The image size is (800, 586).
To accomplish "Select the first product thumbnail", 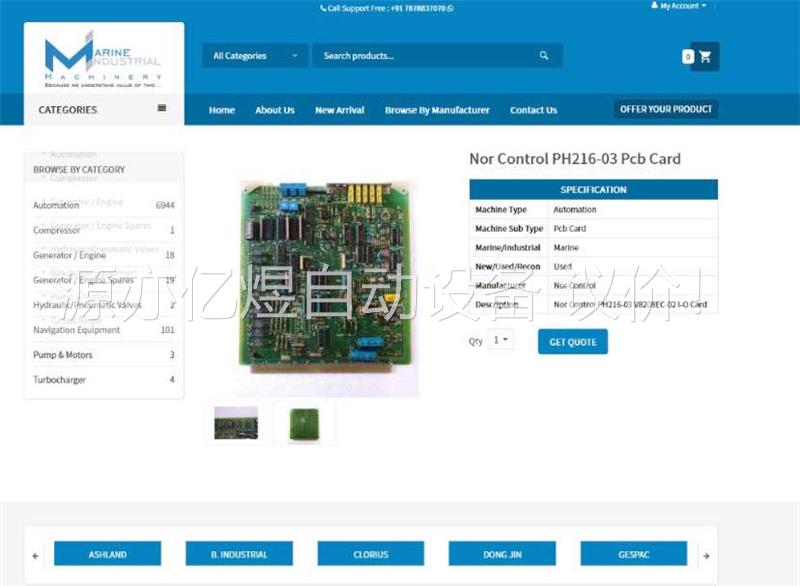I will click(x=236, y=423).
